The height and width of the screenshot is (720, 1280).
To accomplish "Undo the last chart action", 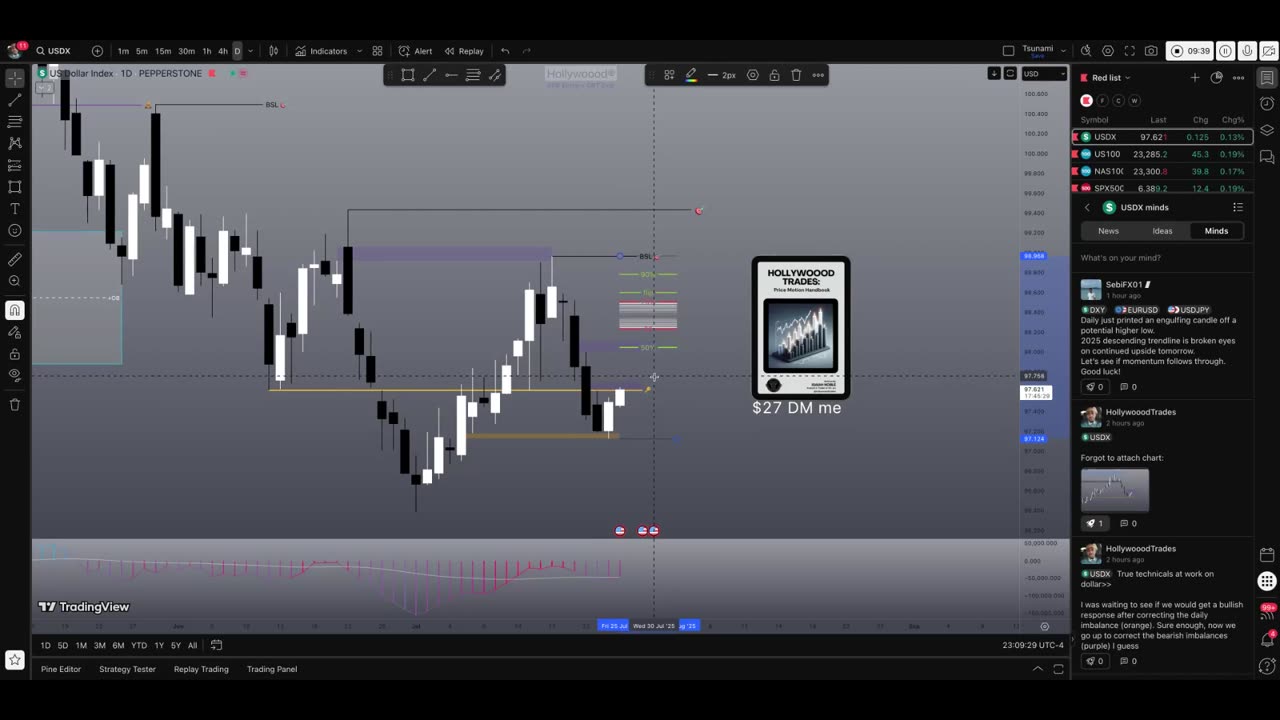I will coord(505,51).
